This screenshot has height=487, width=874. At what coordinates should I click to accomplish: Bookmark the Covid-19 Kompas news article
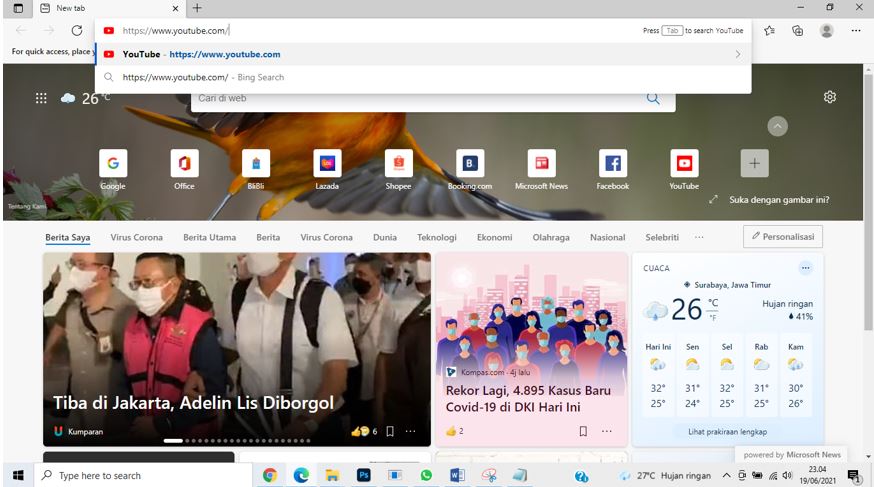[x=582, y=431]
